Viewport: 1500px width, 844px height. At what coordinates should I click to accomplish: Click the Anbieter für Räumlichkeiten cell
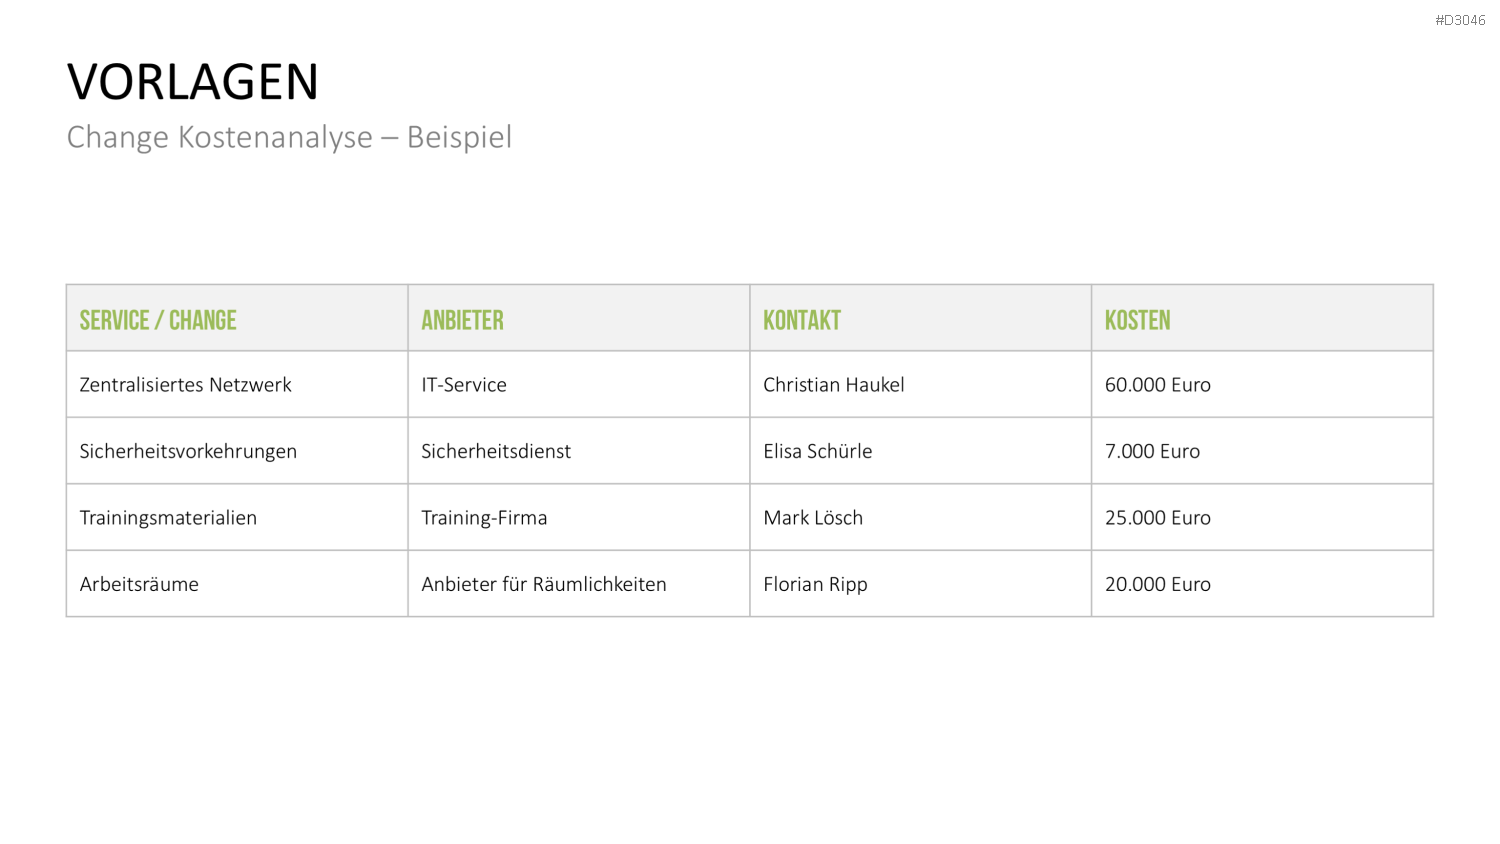pos(579,584)
